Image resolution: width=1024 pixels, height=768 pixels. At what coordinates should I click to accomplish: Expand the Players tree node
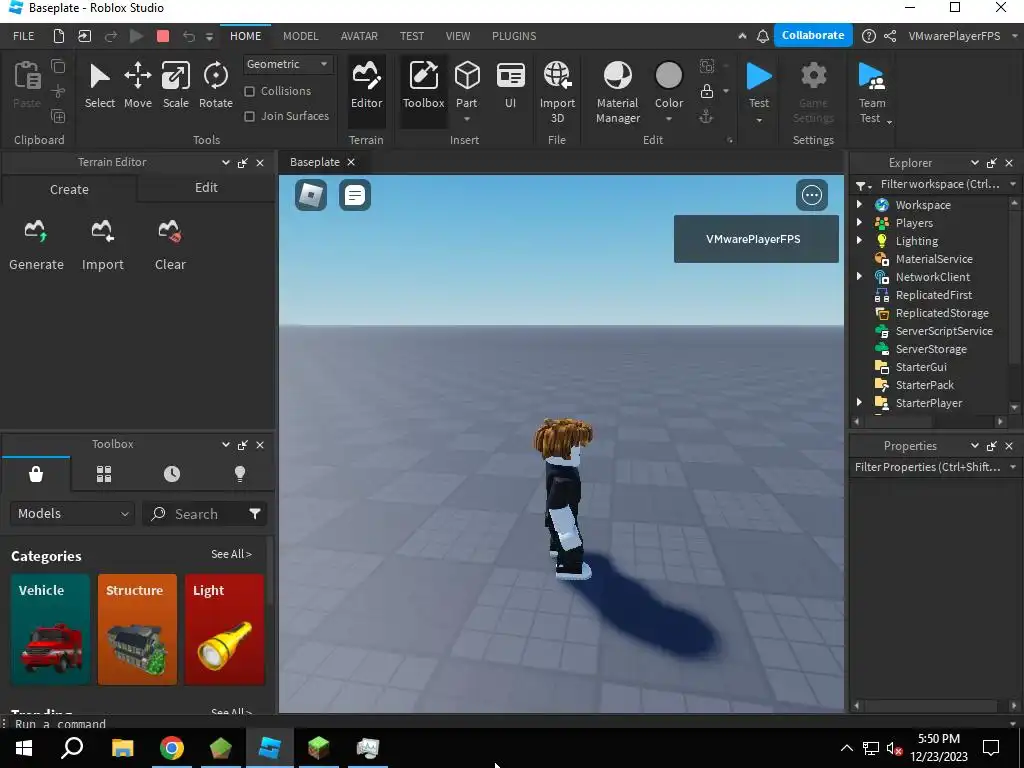pyautogui.click(x=859, y=223)
